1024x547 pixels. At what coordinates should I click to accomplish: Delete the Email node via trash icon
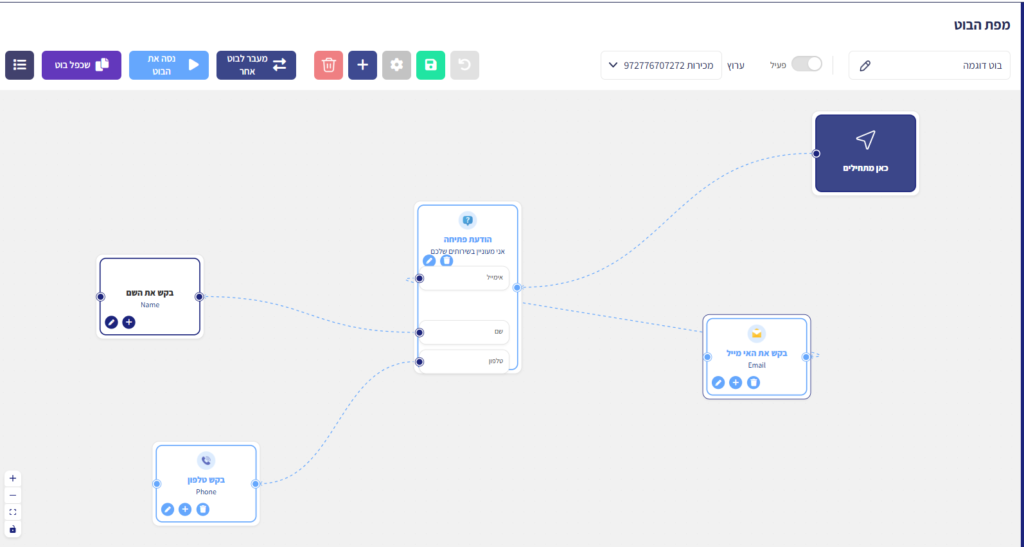click(753, 383)
